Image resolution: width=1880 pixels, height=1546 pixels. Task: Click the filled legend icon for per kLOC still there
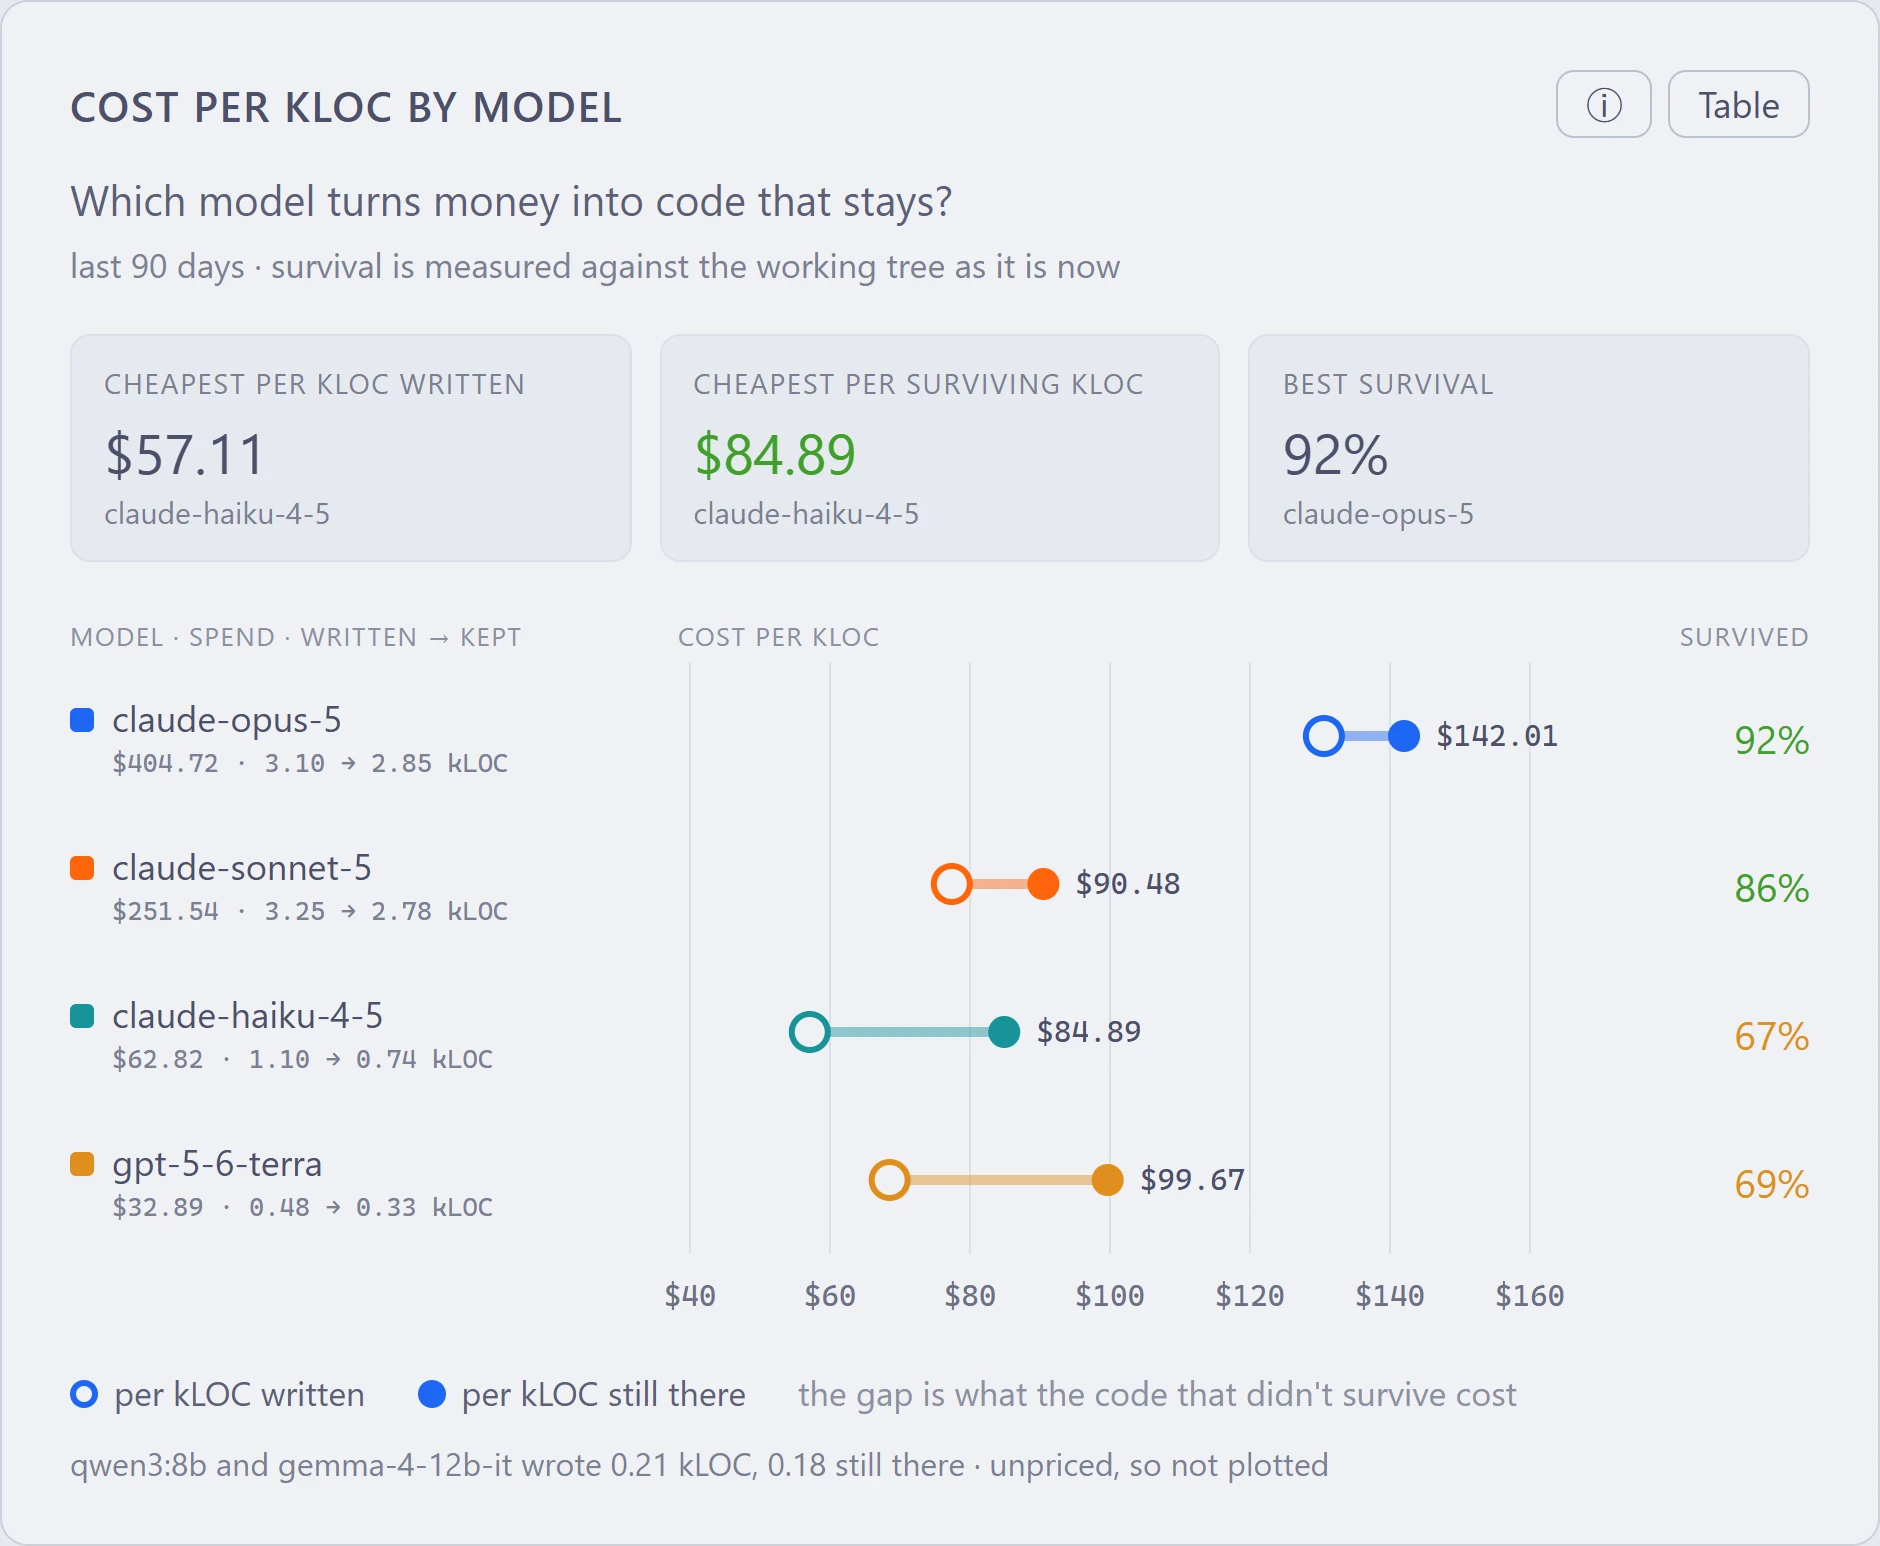coord(431,1394)
